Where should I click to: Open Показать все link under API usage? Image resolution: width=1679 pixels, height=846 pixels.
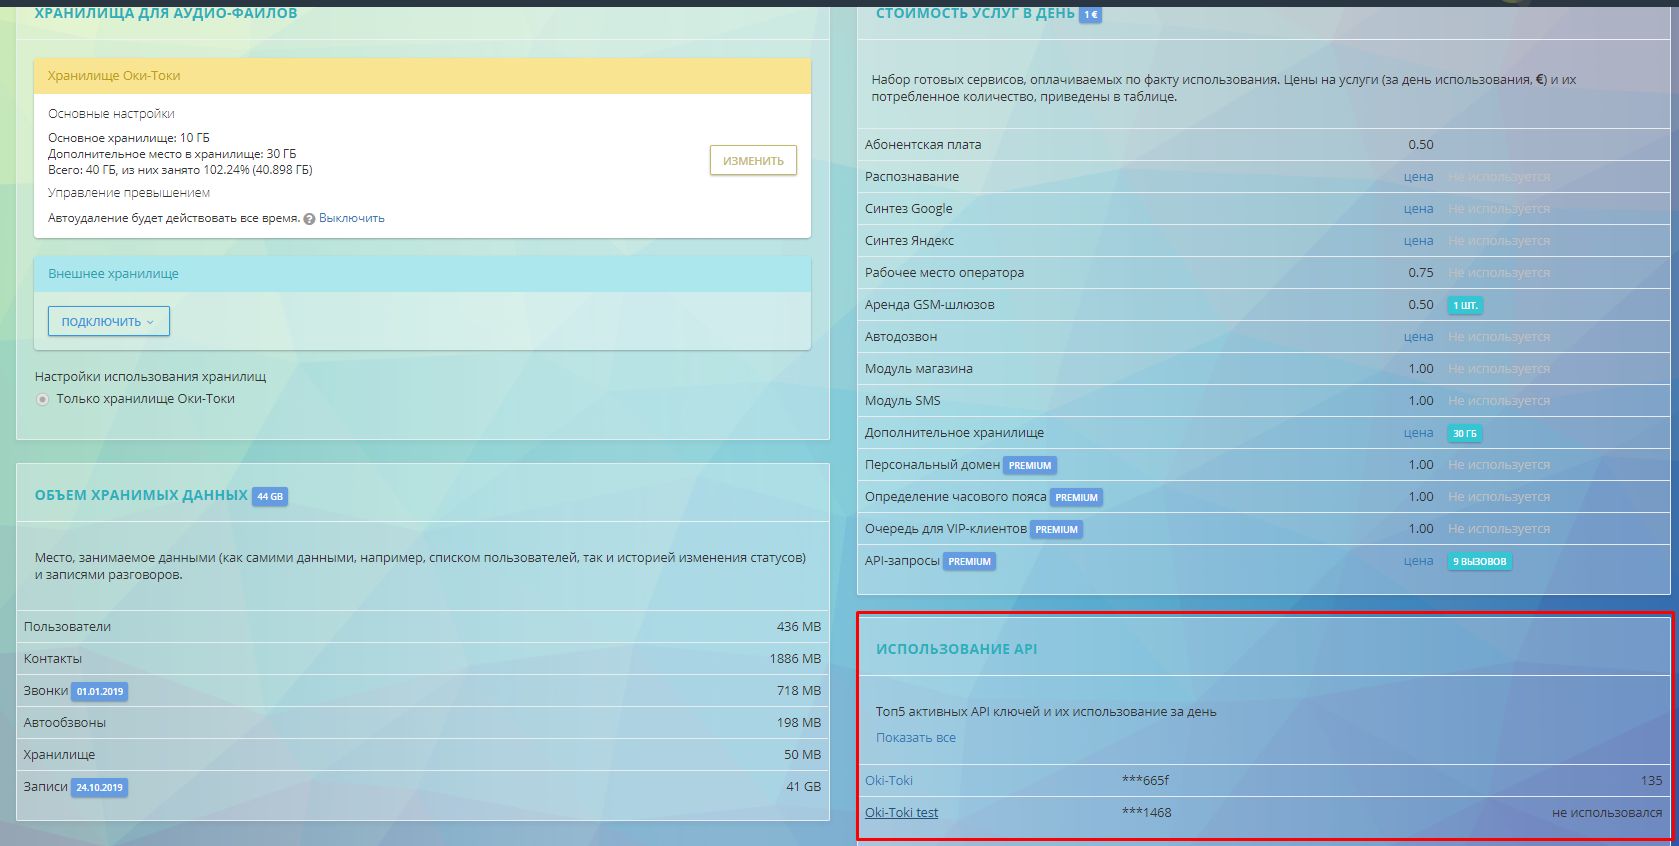tap(915, 738)
